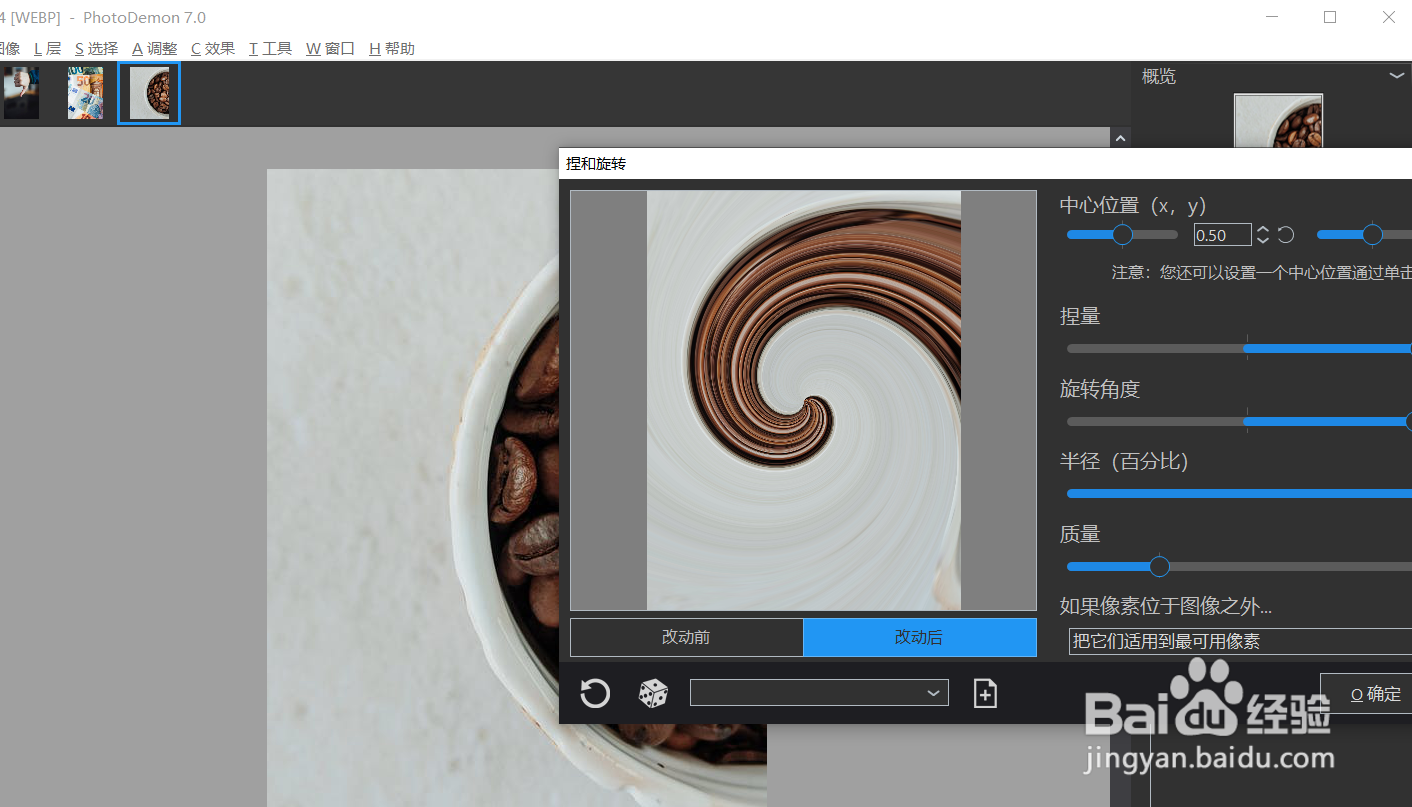The image size is (1412, 807).
Task: Adjust the center Y position slider
Action: tap(1364, 235)
